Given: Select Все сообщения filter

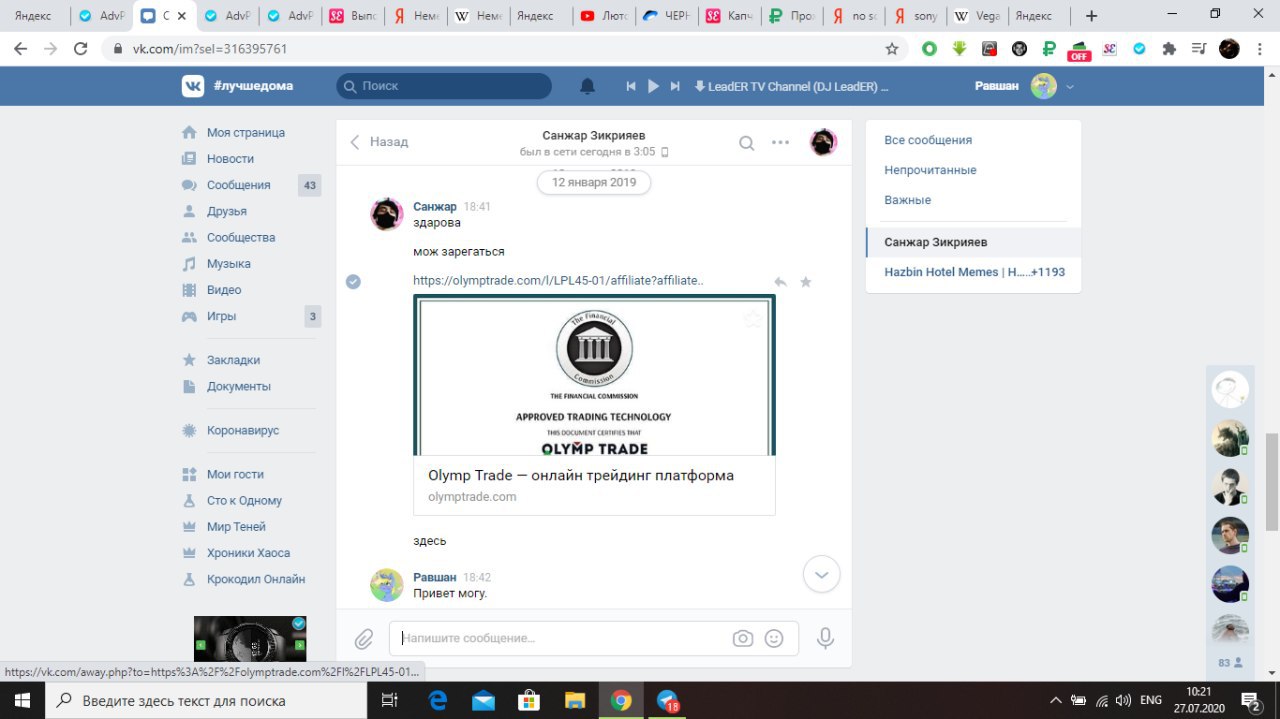Looking at the screenshot, I should [x=928, y=140].
